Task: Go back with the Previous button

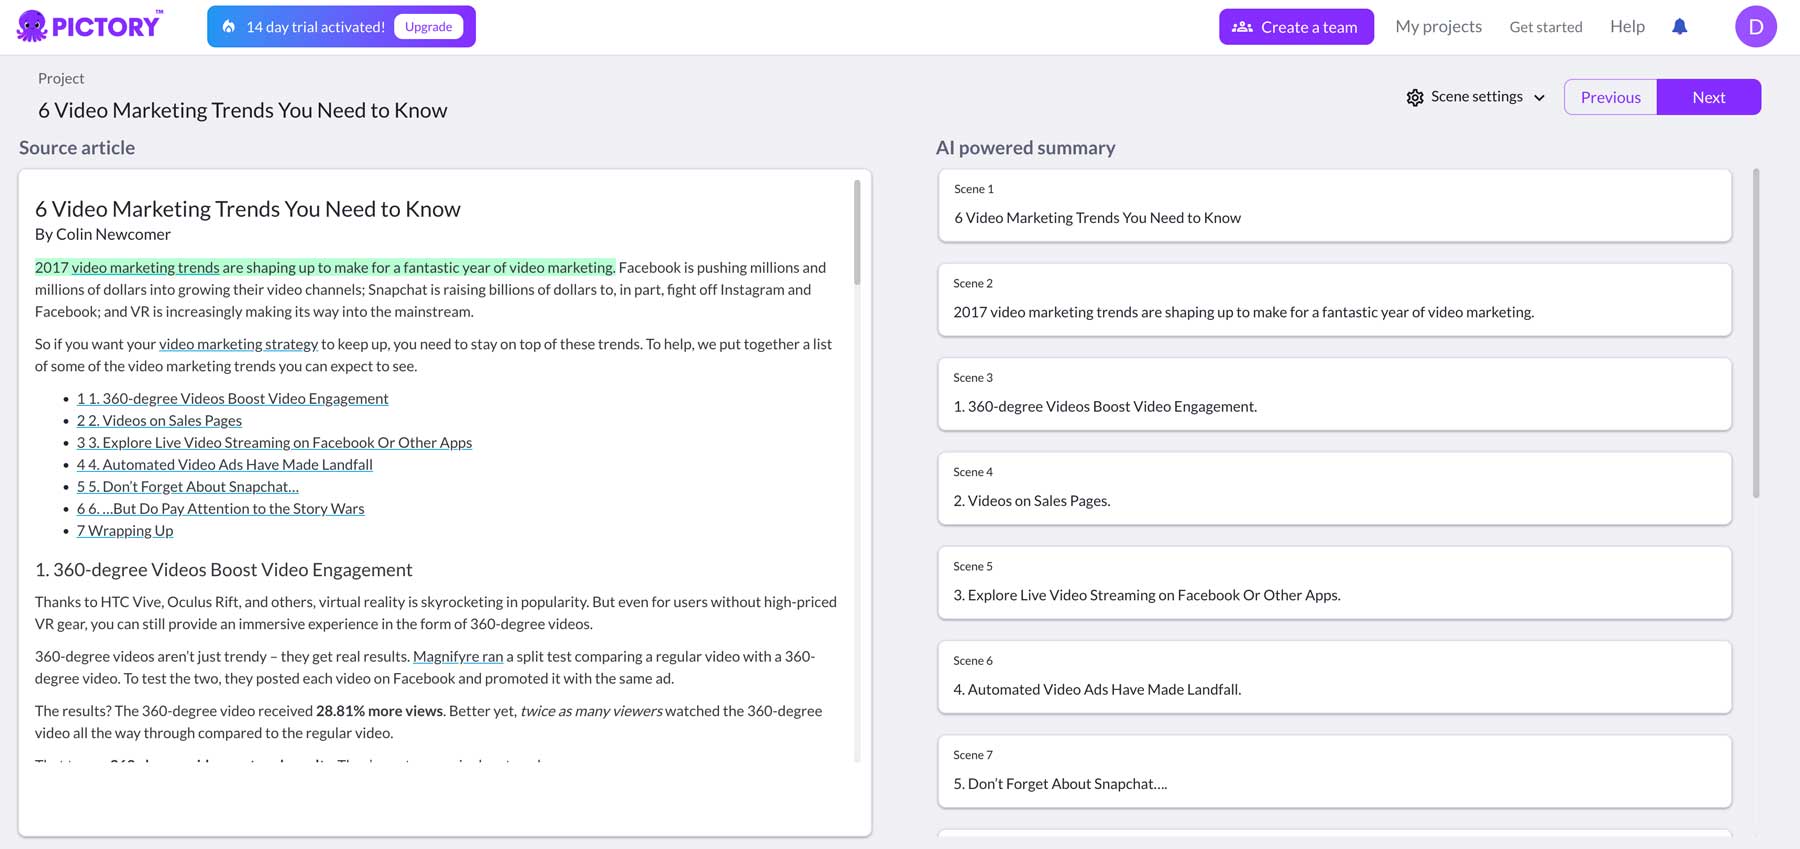Action: 1610,97
